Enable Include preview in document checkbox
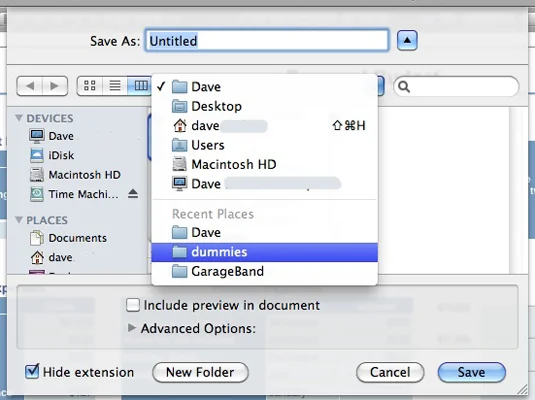Screen dimensions: 535x400 (132, 305)
